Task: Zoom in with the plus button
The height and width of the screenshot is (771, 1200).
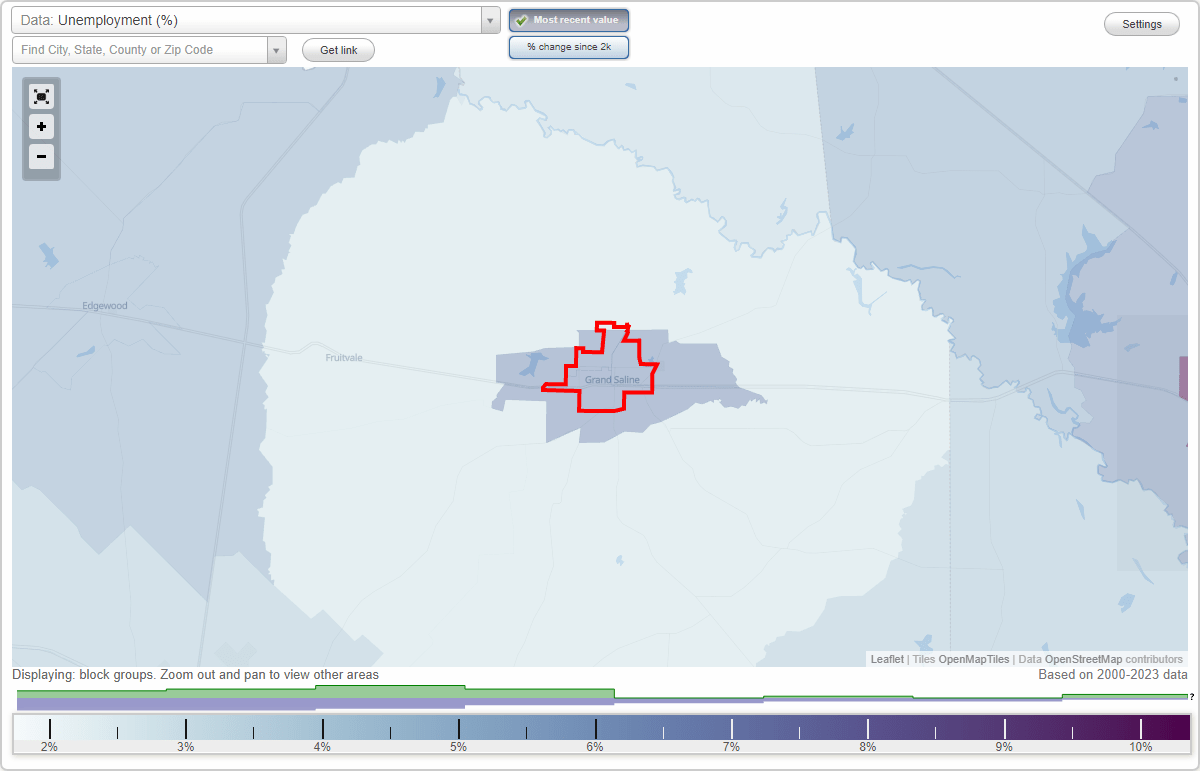Action: click(x=41, y=127)
